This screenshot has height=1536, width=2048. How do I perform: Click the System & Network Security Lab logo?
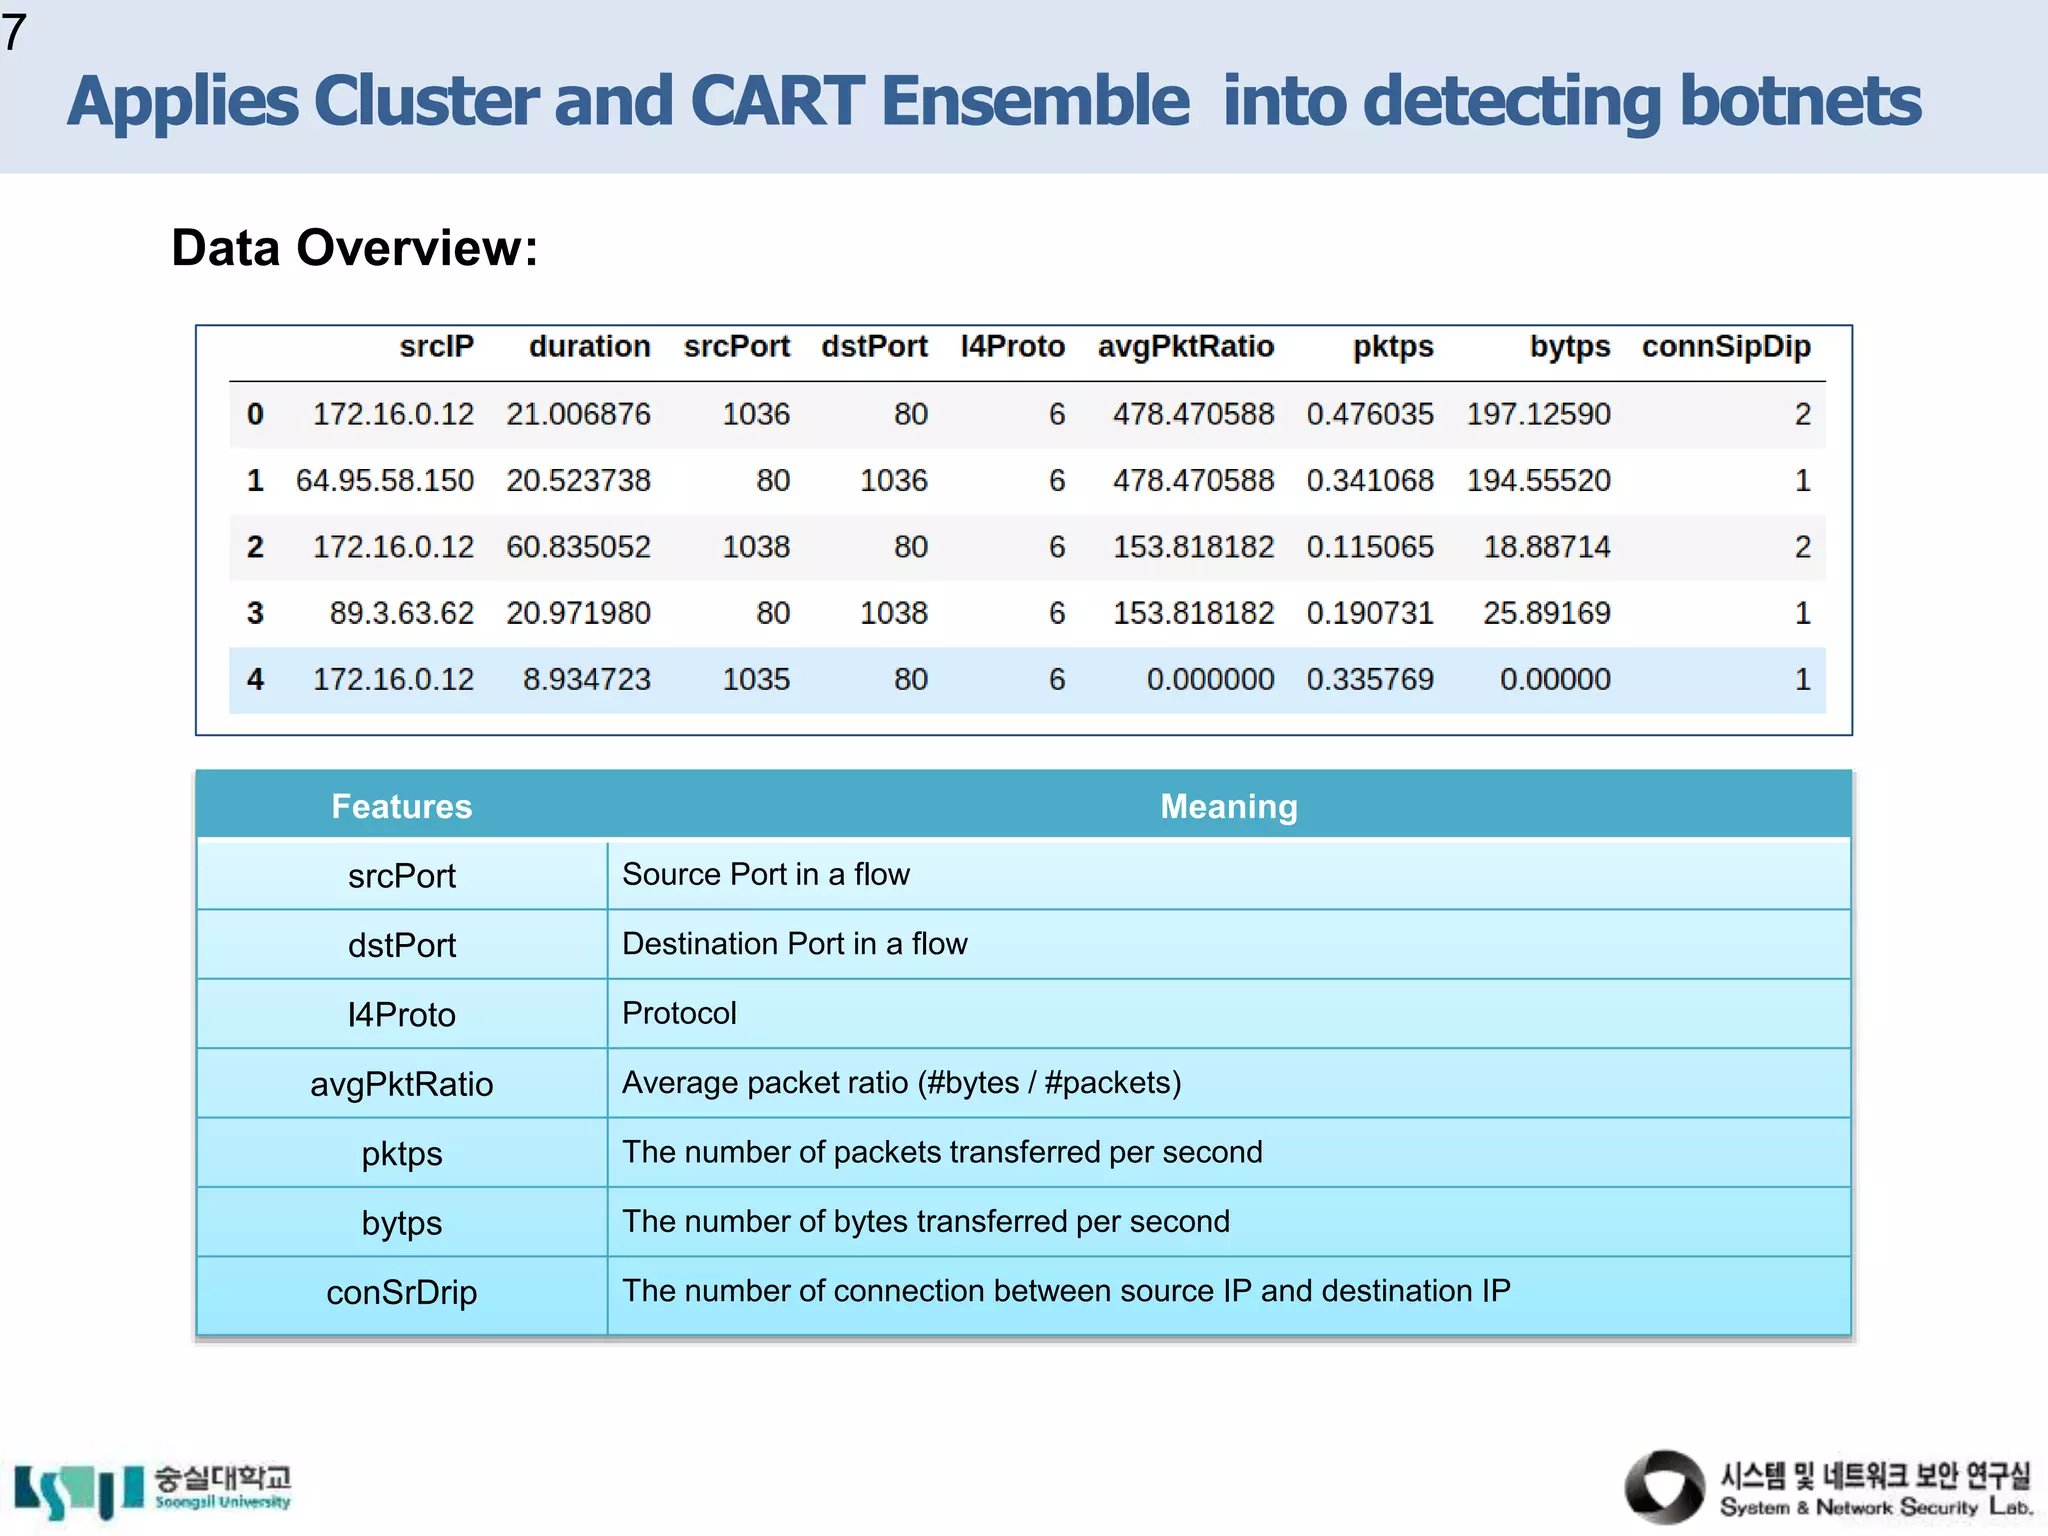tap(1828, 1487)
